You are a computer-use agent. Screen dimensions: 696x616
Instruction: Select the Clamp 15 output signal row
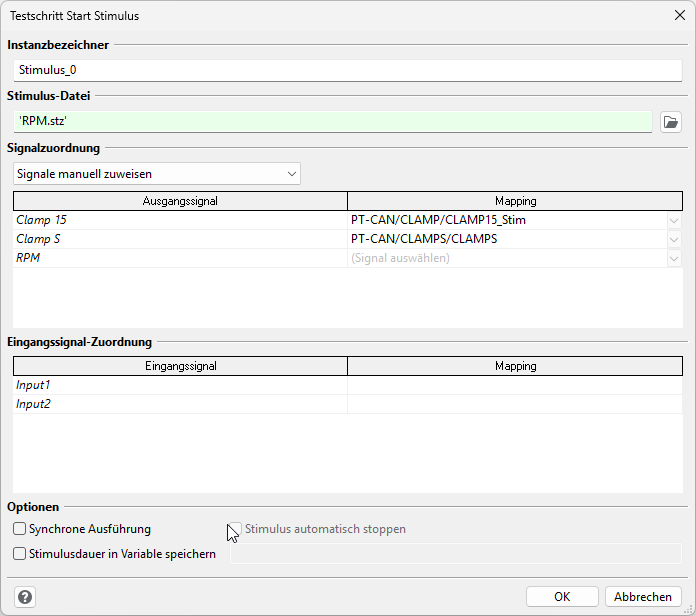[x=180, y=220]
